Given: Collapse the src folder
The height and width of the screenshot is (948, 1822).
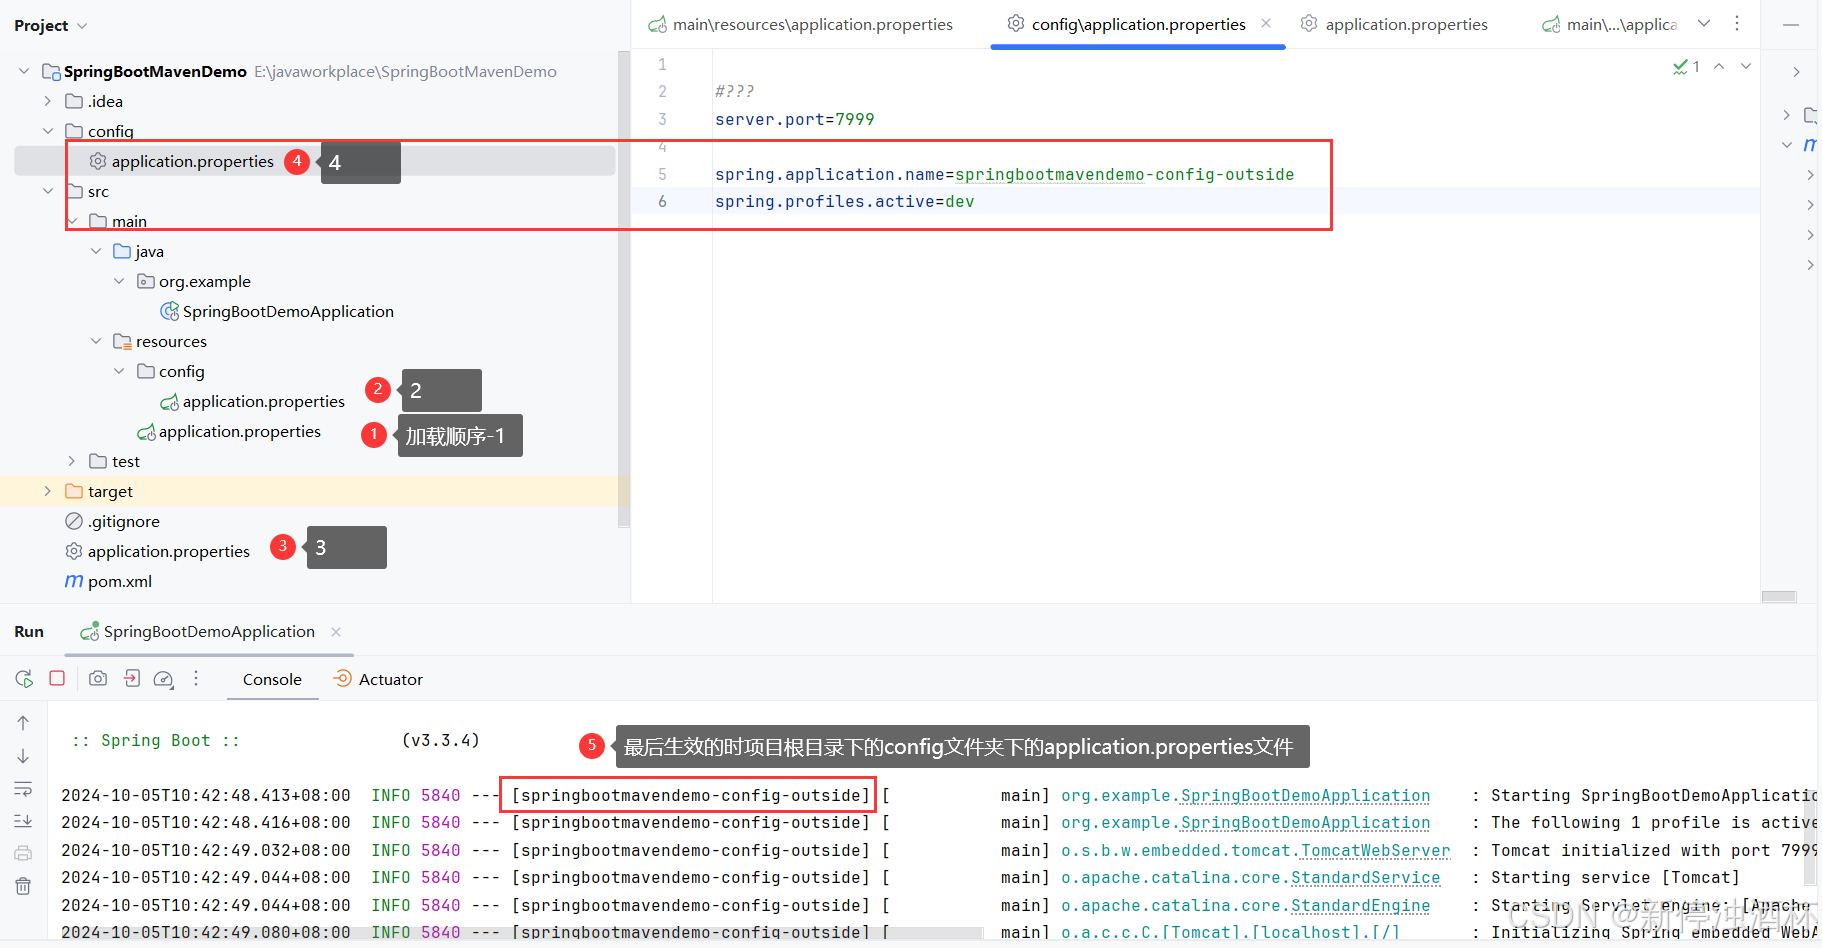Looking at the screenshot, I should point(47,191).
